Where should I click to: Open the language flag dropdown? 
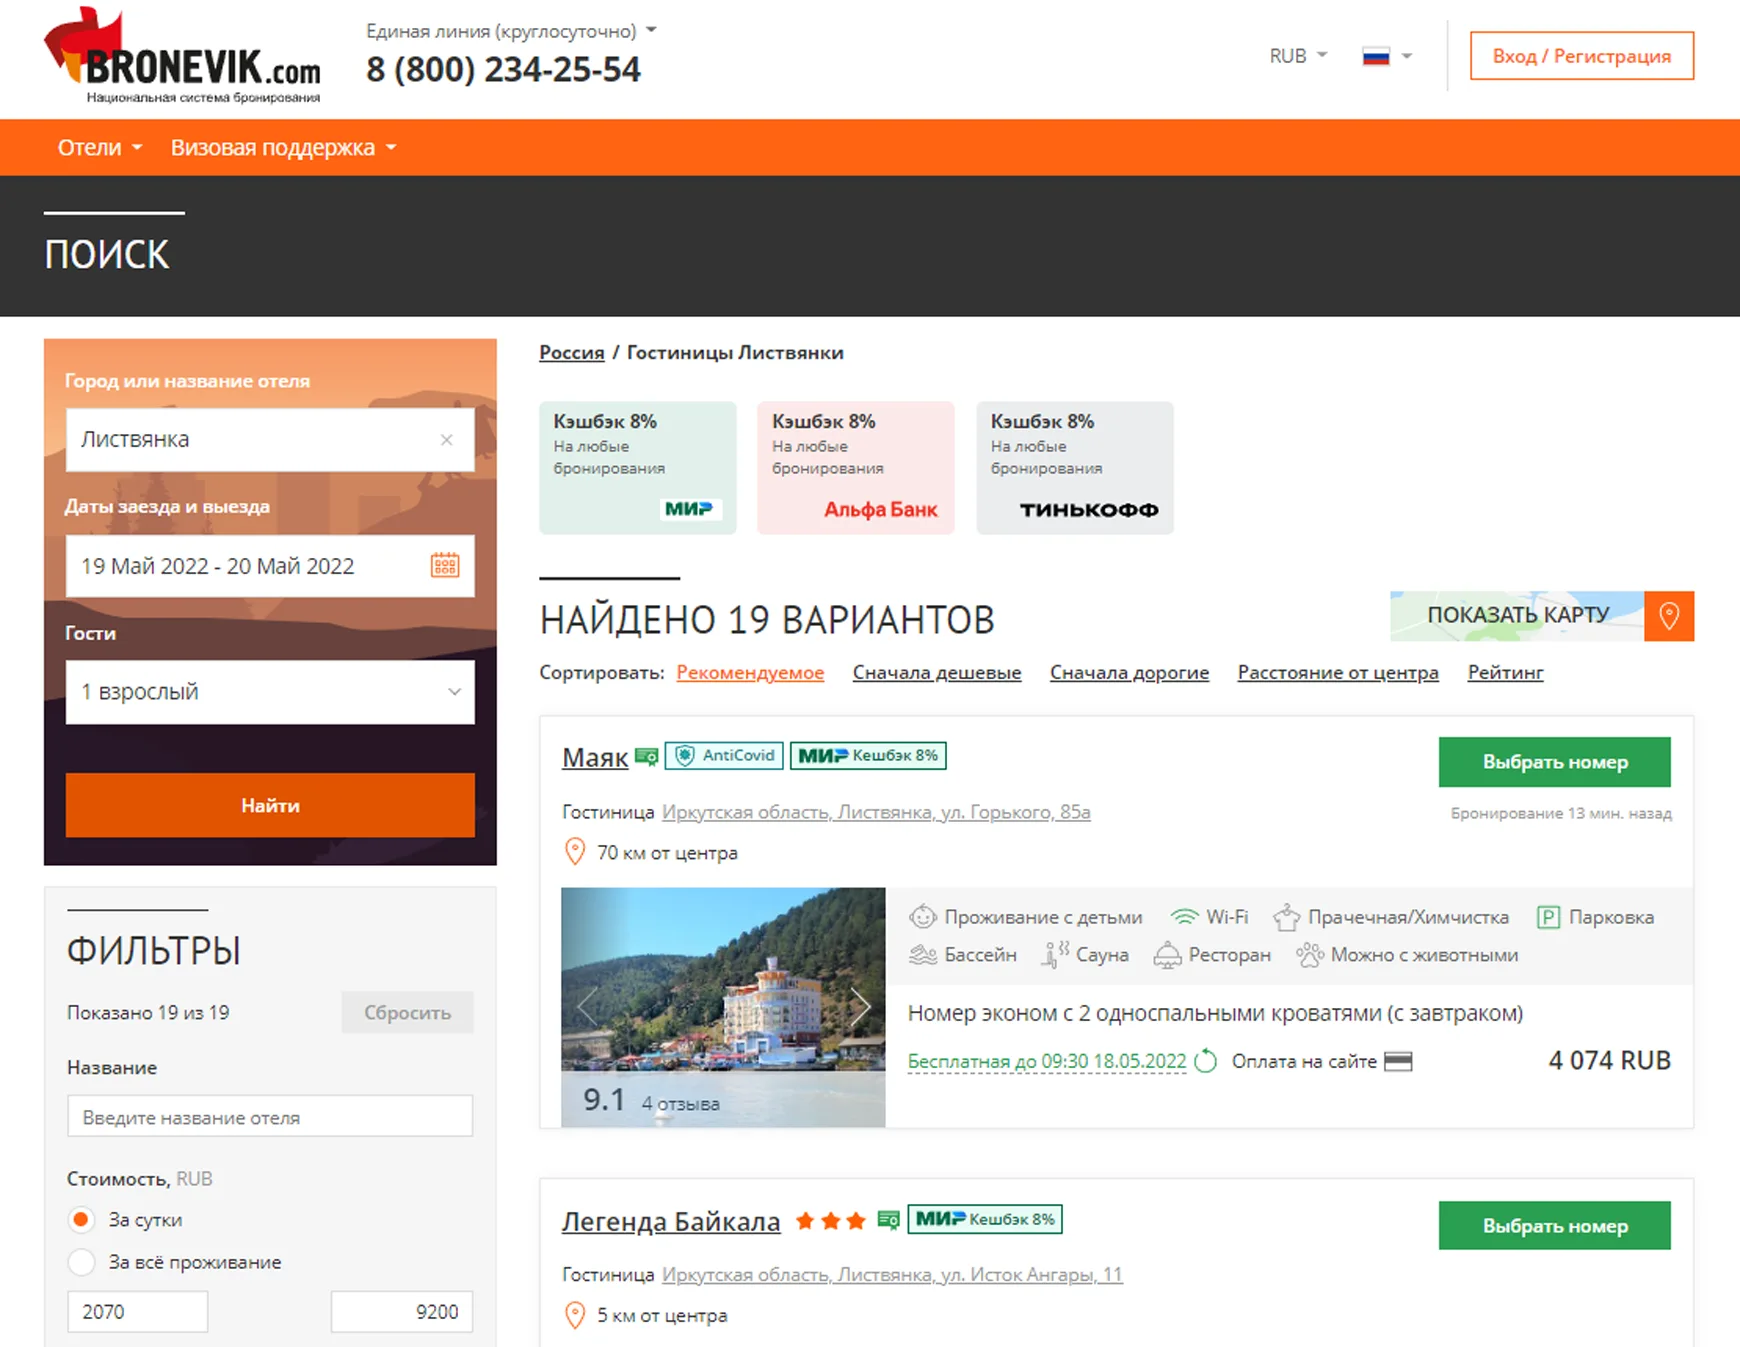click(1388, 56)
